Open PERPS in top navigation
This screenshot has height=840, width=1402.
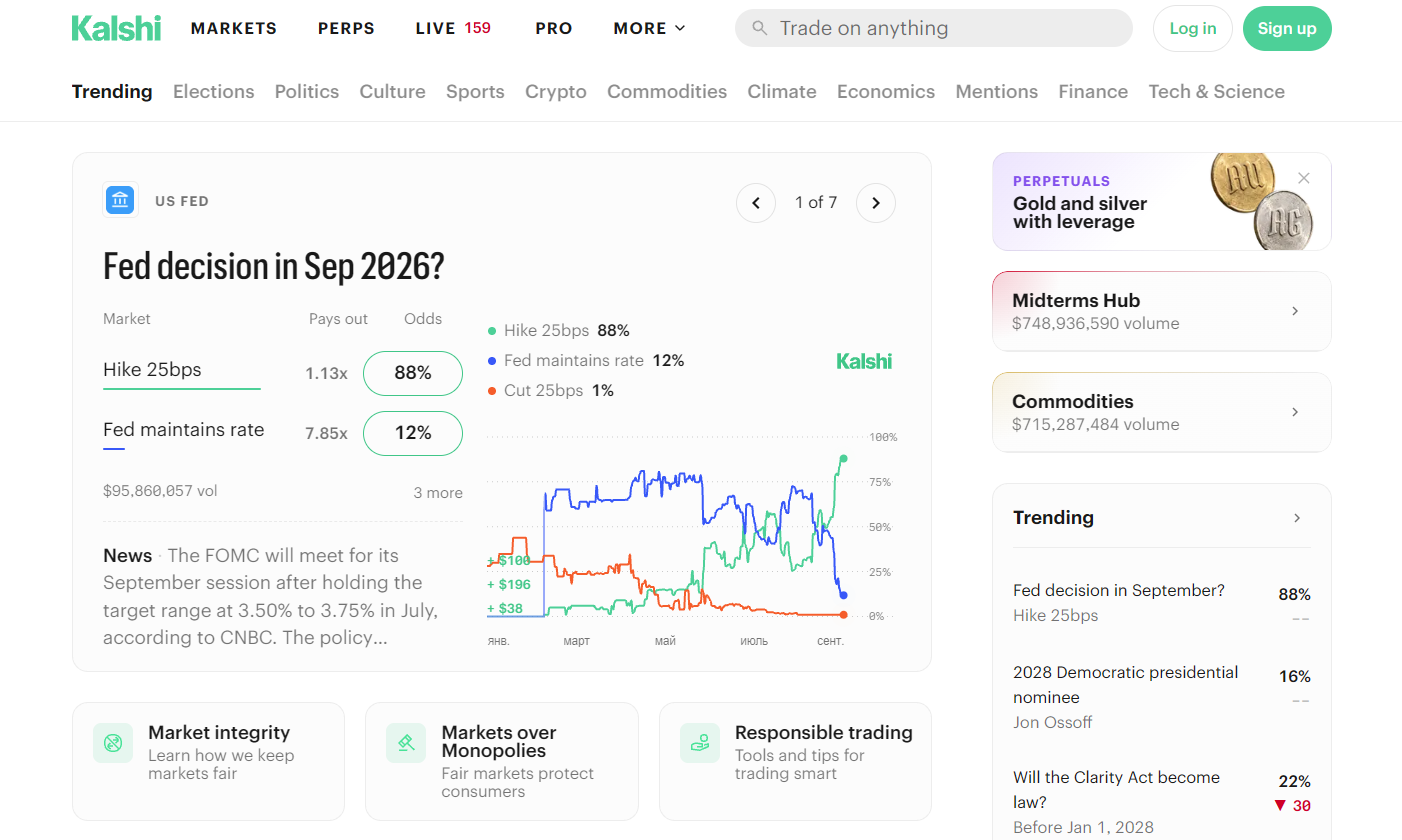point(346,28)
